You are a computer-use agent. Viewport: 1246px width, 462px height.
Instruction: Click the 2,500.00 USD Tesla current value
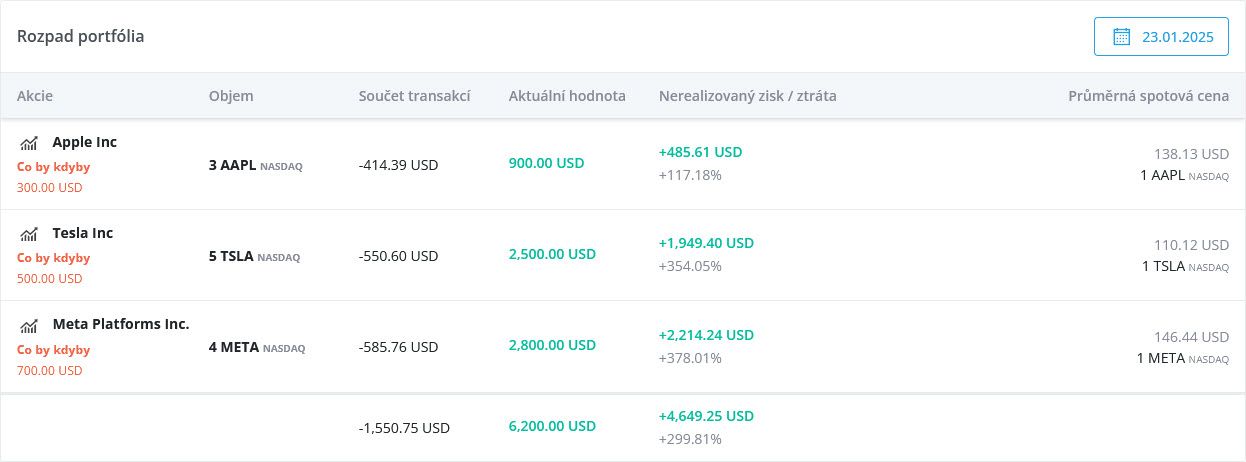tap(552, 254)
